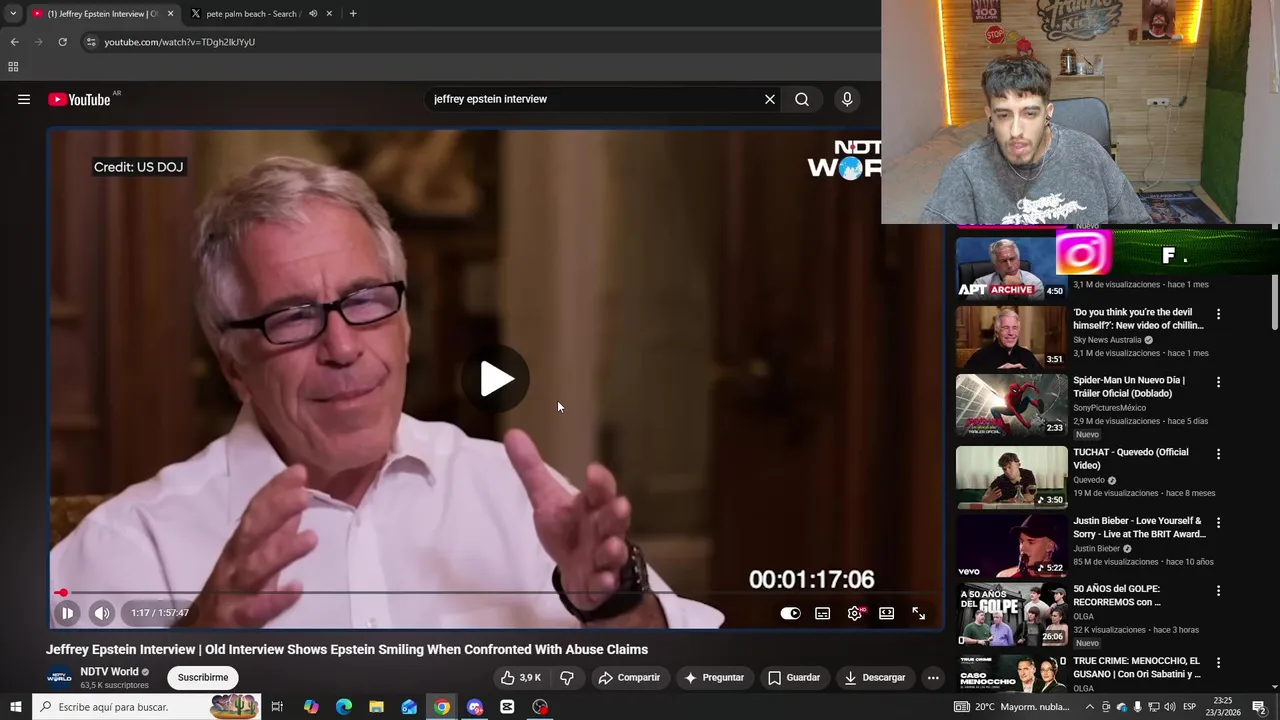Open options for the Spider-Man trailer
1280x720 pixels.
[x=1218, y=382]
